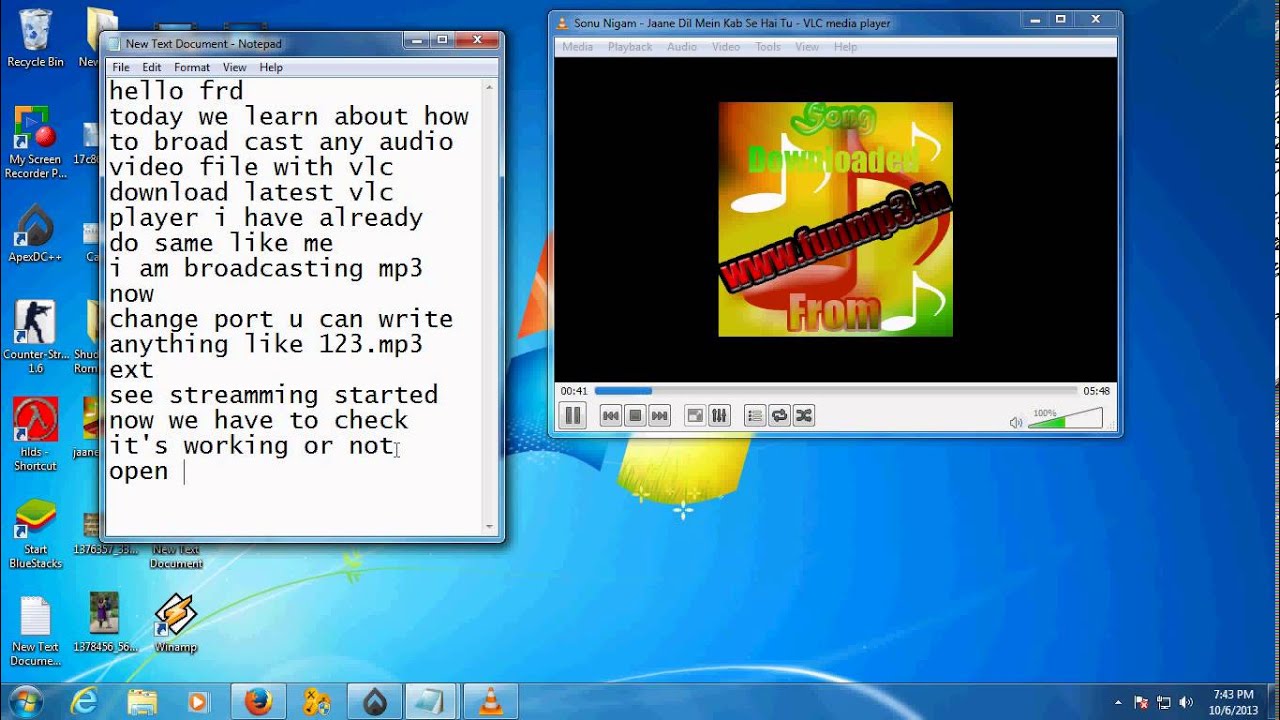
Task: Seek on the VLC progress bar
Action: (836, 391)
